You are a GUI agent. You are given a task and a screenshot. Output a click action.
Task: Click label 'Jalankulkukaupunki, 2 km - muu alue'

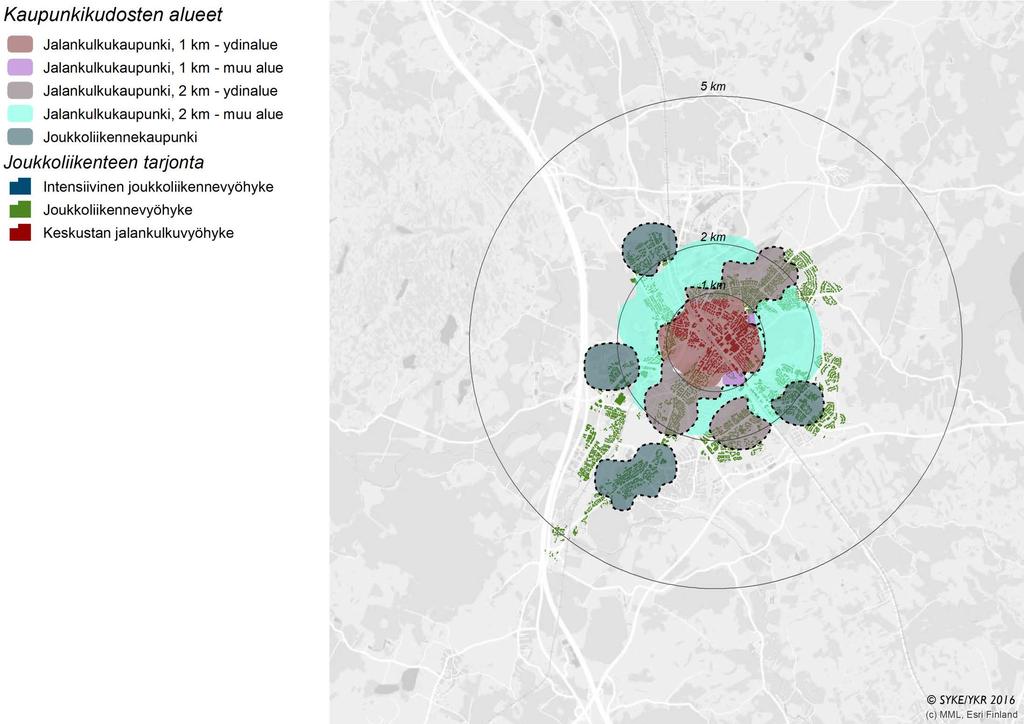pos(163,114)
